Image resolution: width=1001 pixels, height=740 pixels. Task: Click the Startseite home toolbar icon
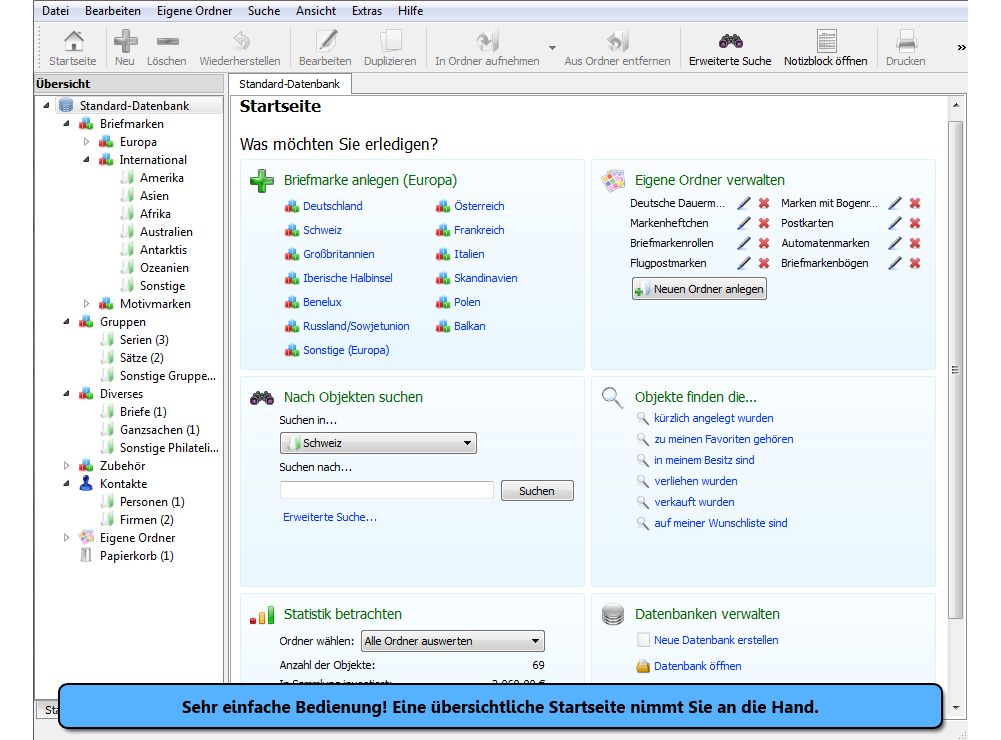(73, 42)
